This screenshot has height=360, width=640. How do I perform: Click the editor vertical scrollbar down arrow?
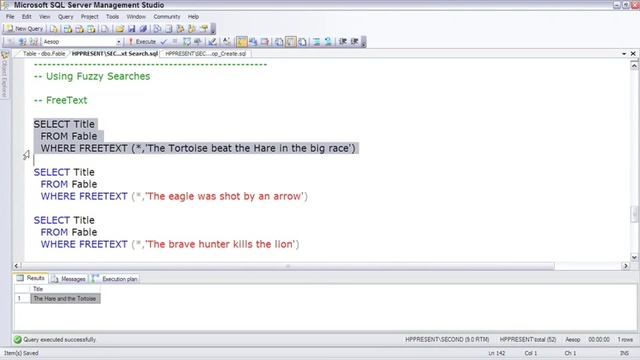pos(634,257)
